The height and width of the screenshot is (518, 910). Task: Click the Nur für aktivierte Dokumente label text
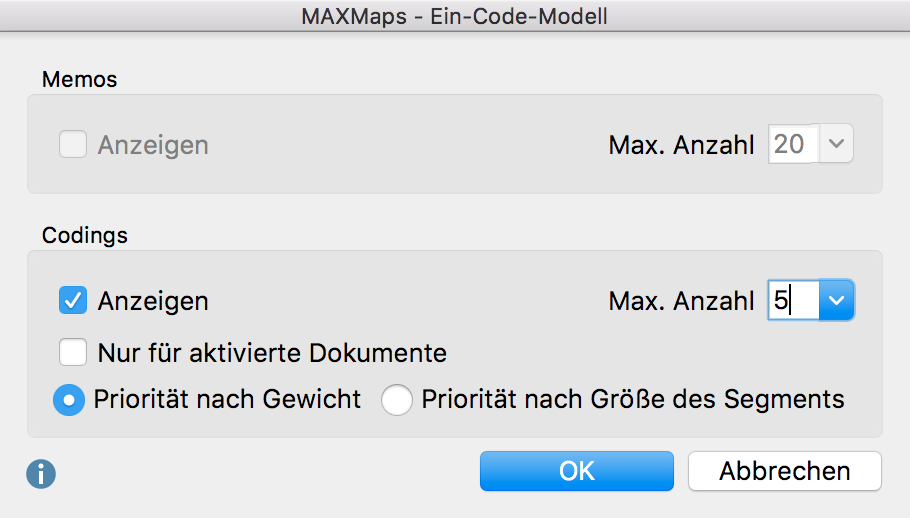click(272, 353)
